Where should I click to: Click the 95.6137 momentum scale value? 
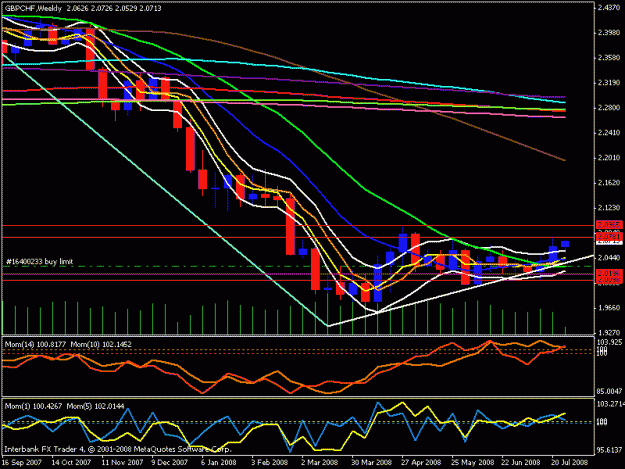click(609, 450)
